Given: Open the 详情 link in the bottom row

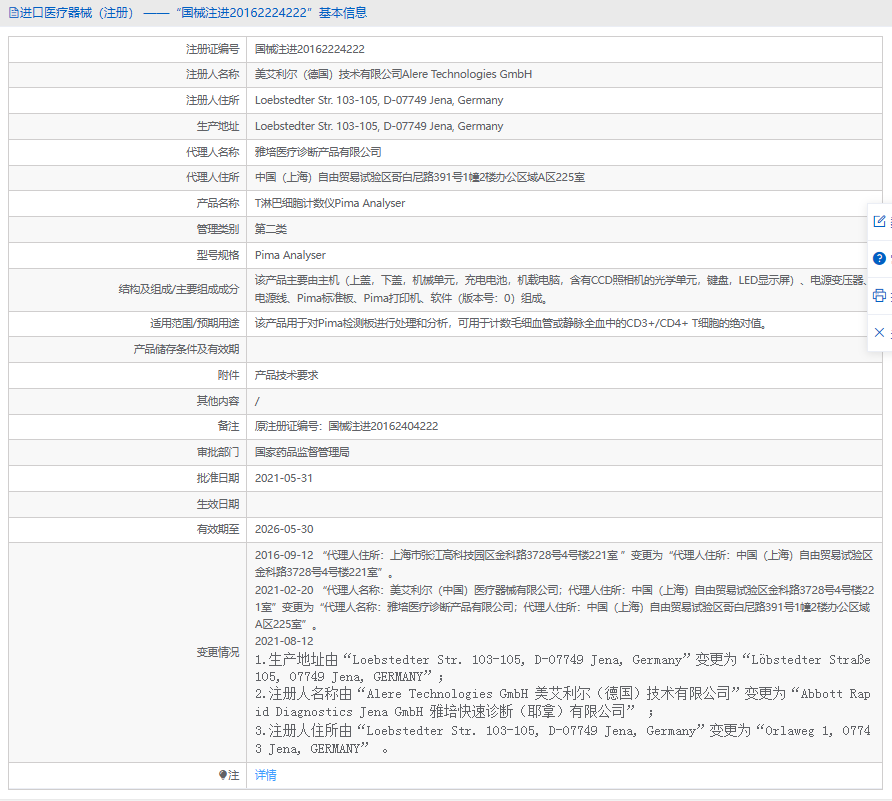Looking at the screenshot, I should tap(265, 775).
